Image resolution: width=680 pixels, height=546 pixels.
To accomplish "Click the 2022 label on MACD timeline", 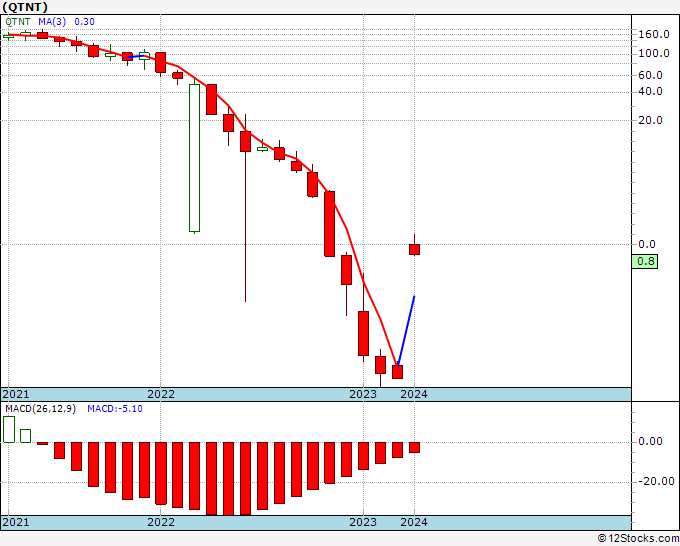I will 161,522.
